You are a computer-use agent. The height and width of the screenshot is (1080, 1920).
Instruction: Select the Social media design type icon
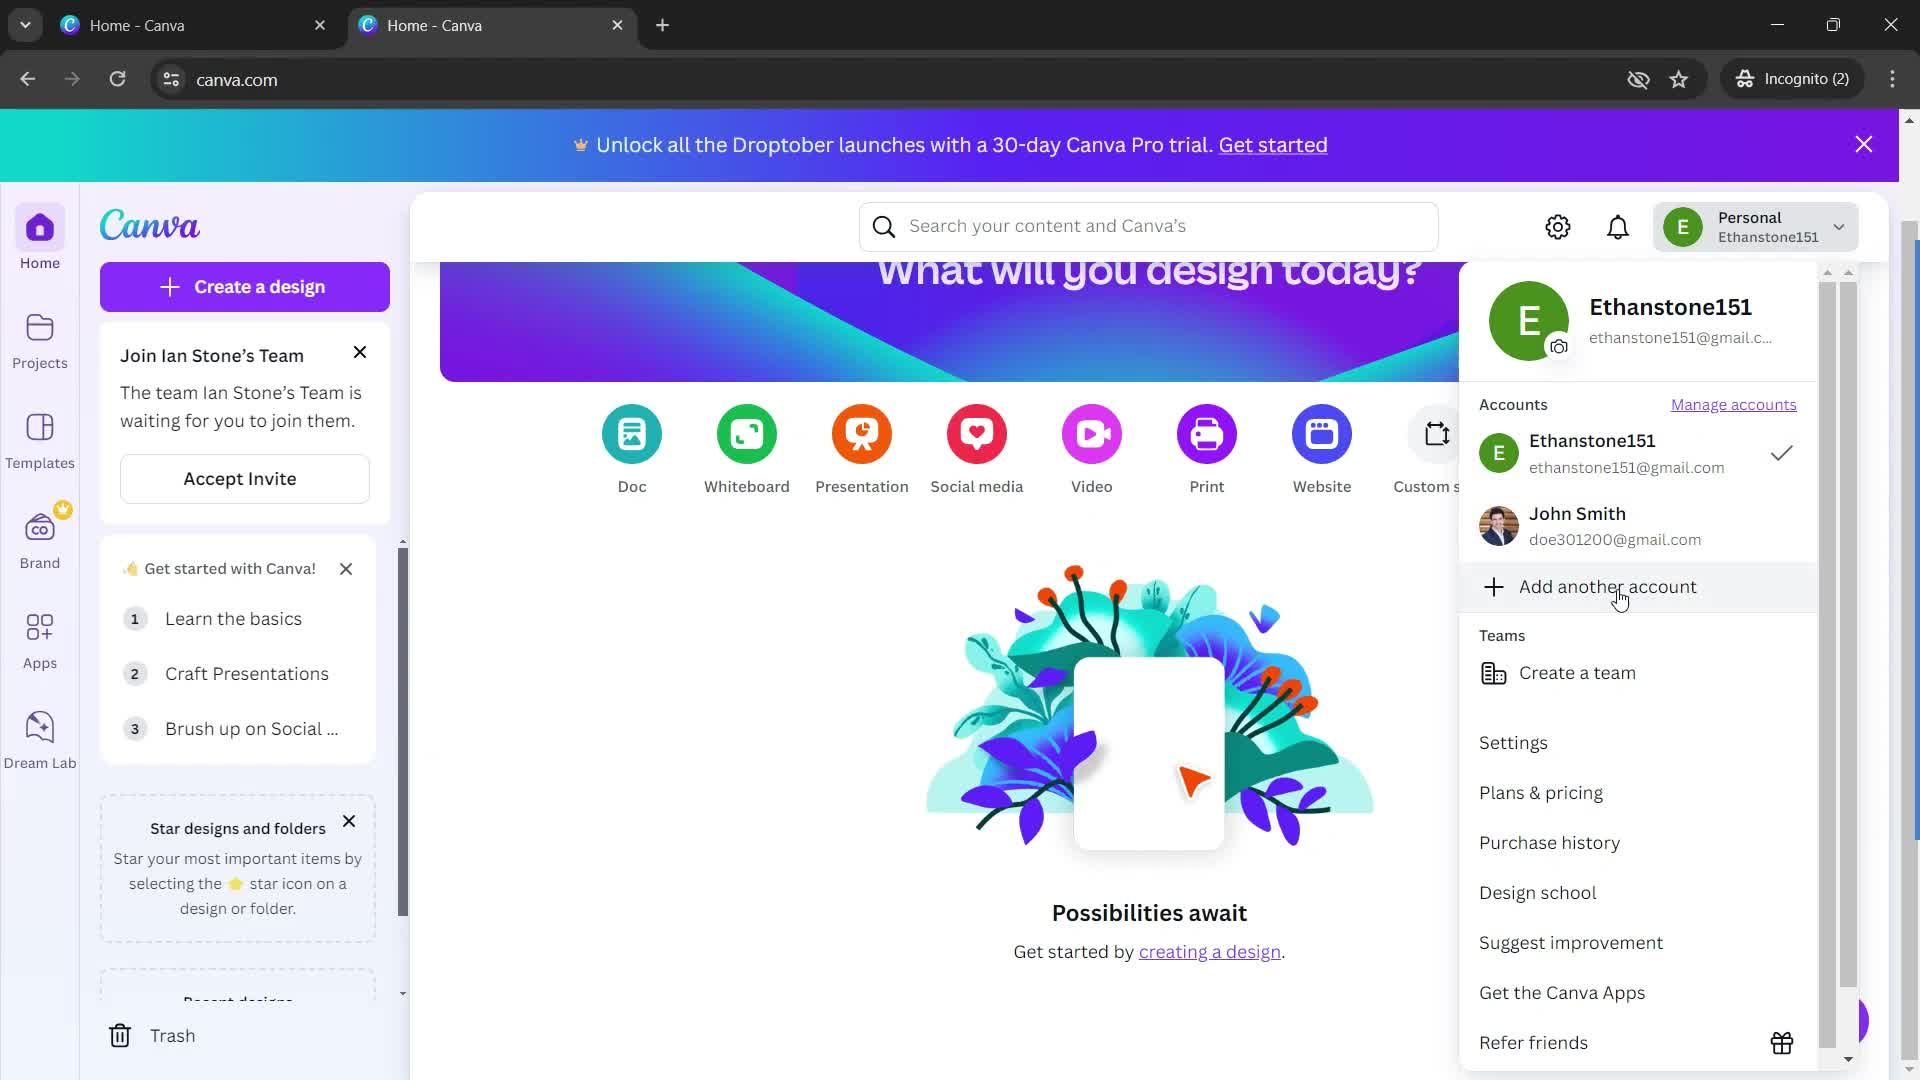[x=977, y=434]
